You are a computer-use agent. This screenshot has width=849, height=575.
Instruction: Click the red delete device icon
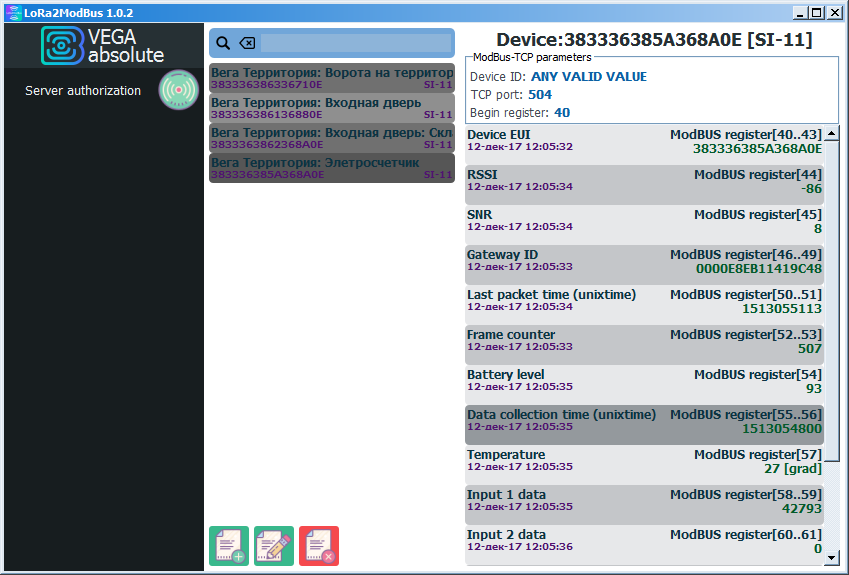(319, 546)
